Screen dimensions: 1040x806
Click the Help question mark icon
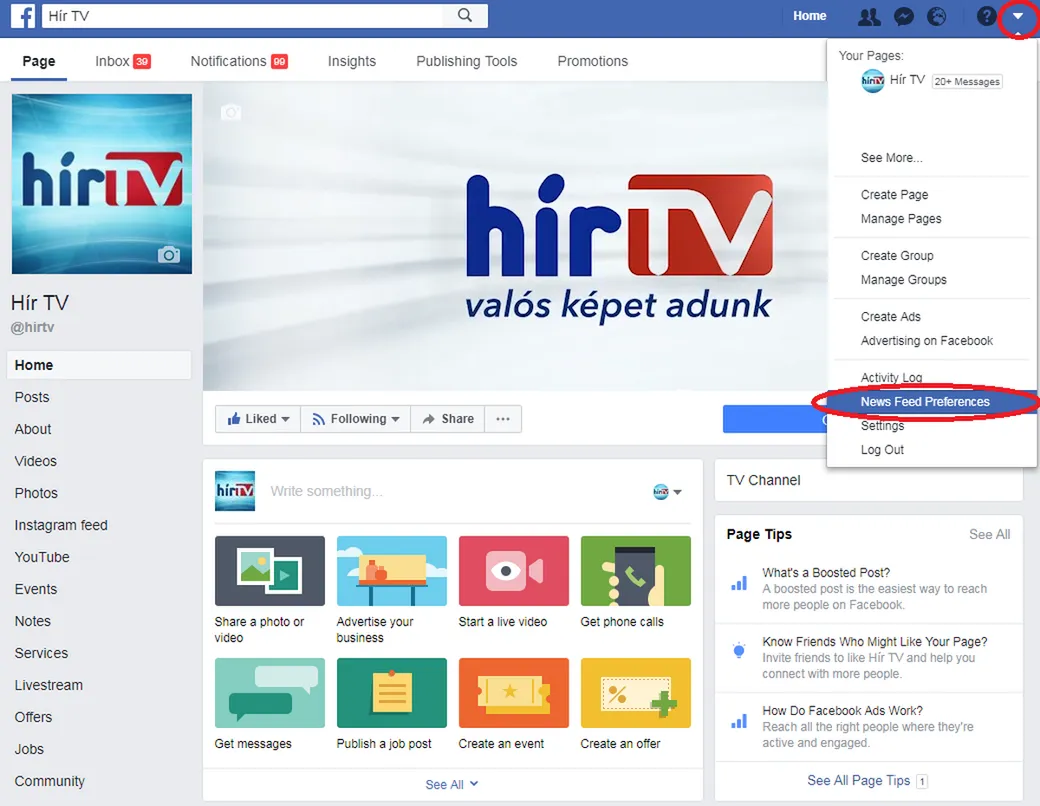[x=986, y=16]
